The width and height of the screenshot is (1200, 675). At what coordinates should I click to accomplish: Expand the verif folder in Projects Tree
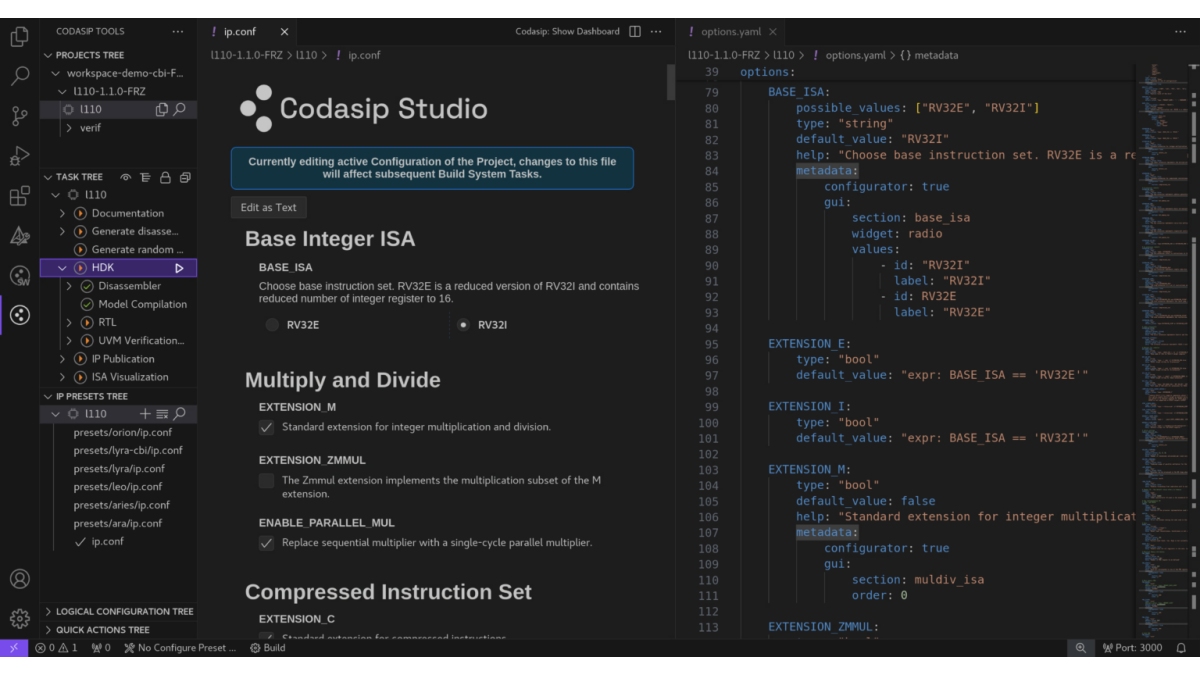point(68,128)
